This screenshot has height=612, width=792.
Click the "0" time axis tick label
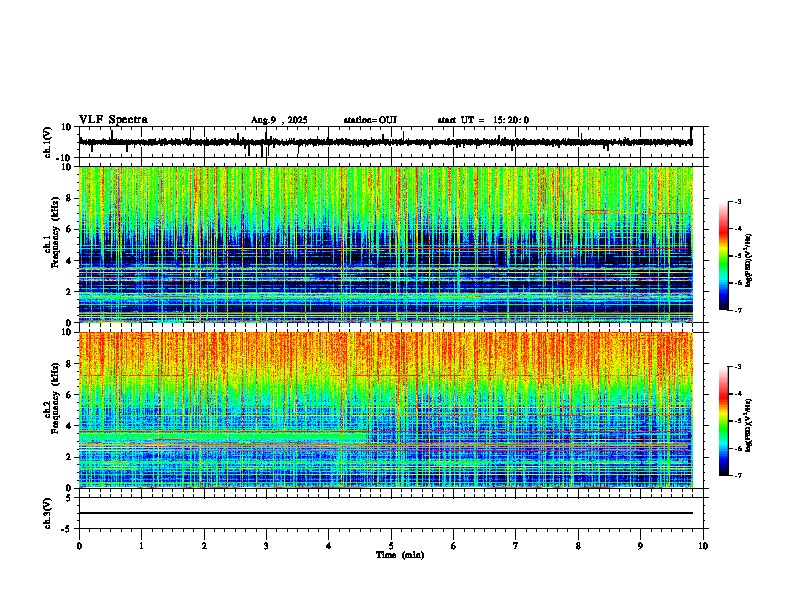tap(79, 546)
